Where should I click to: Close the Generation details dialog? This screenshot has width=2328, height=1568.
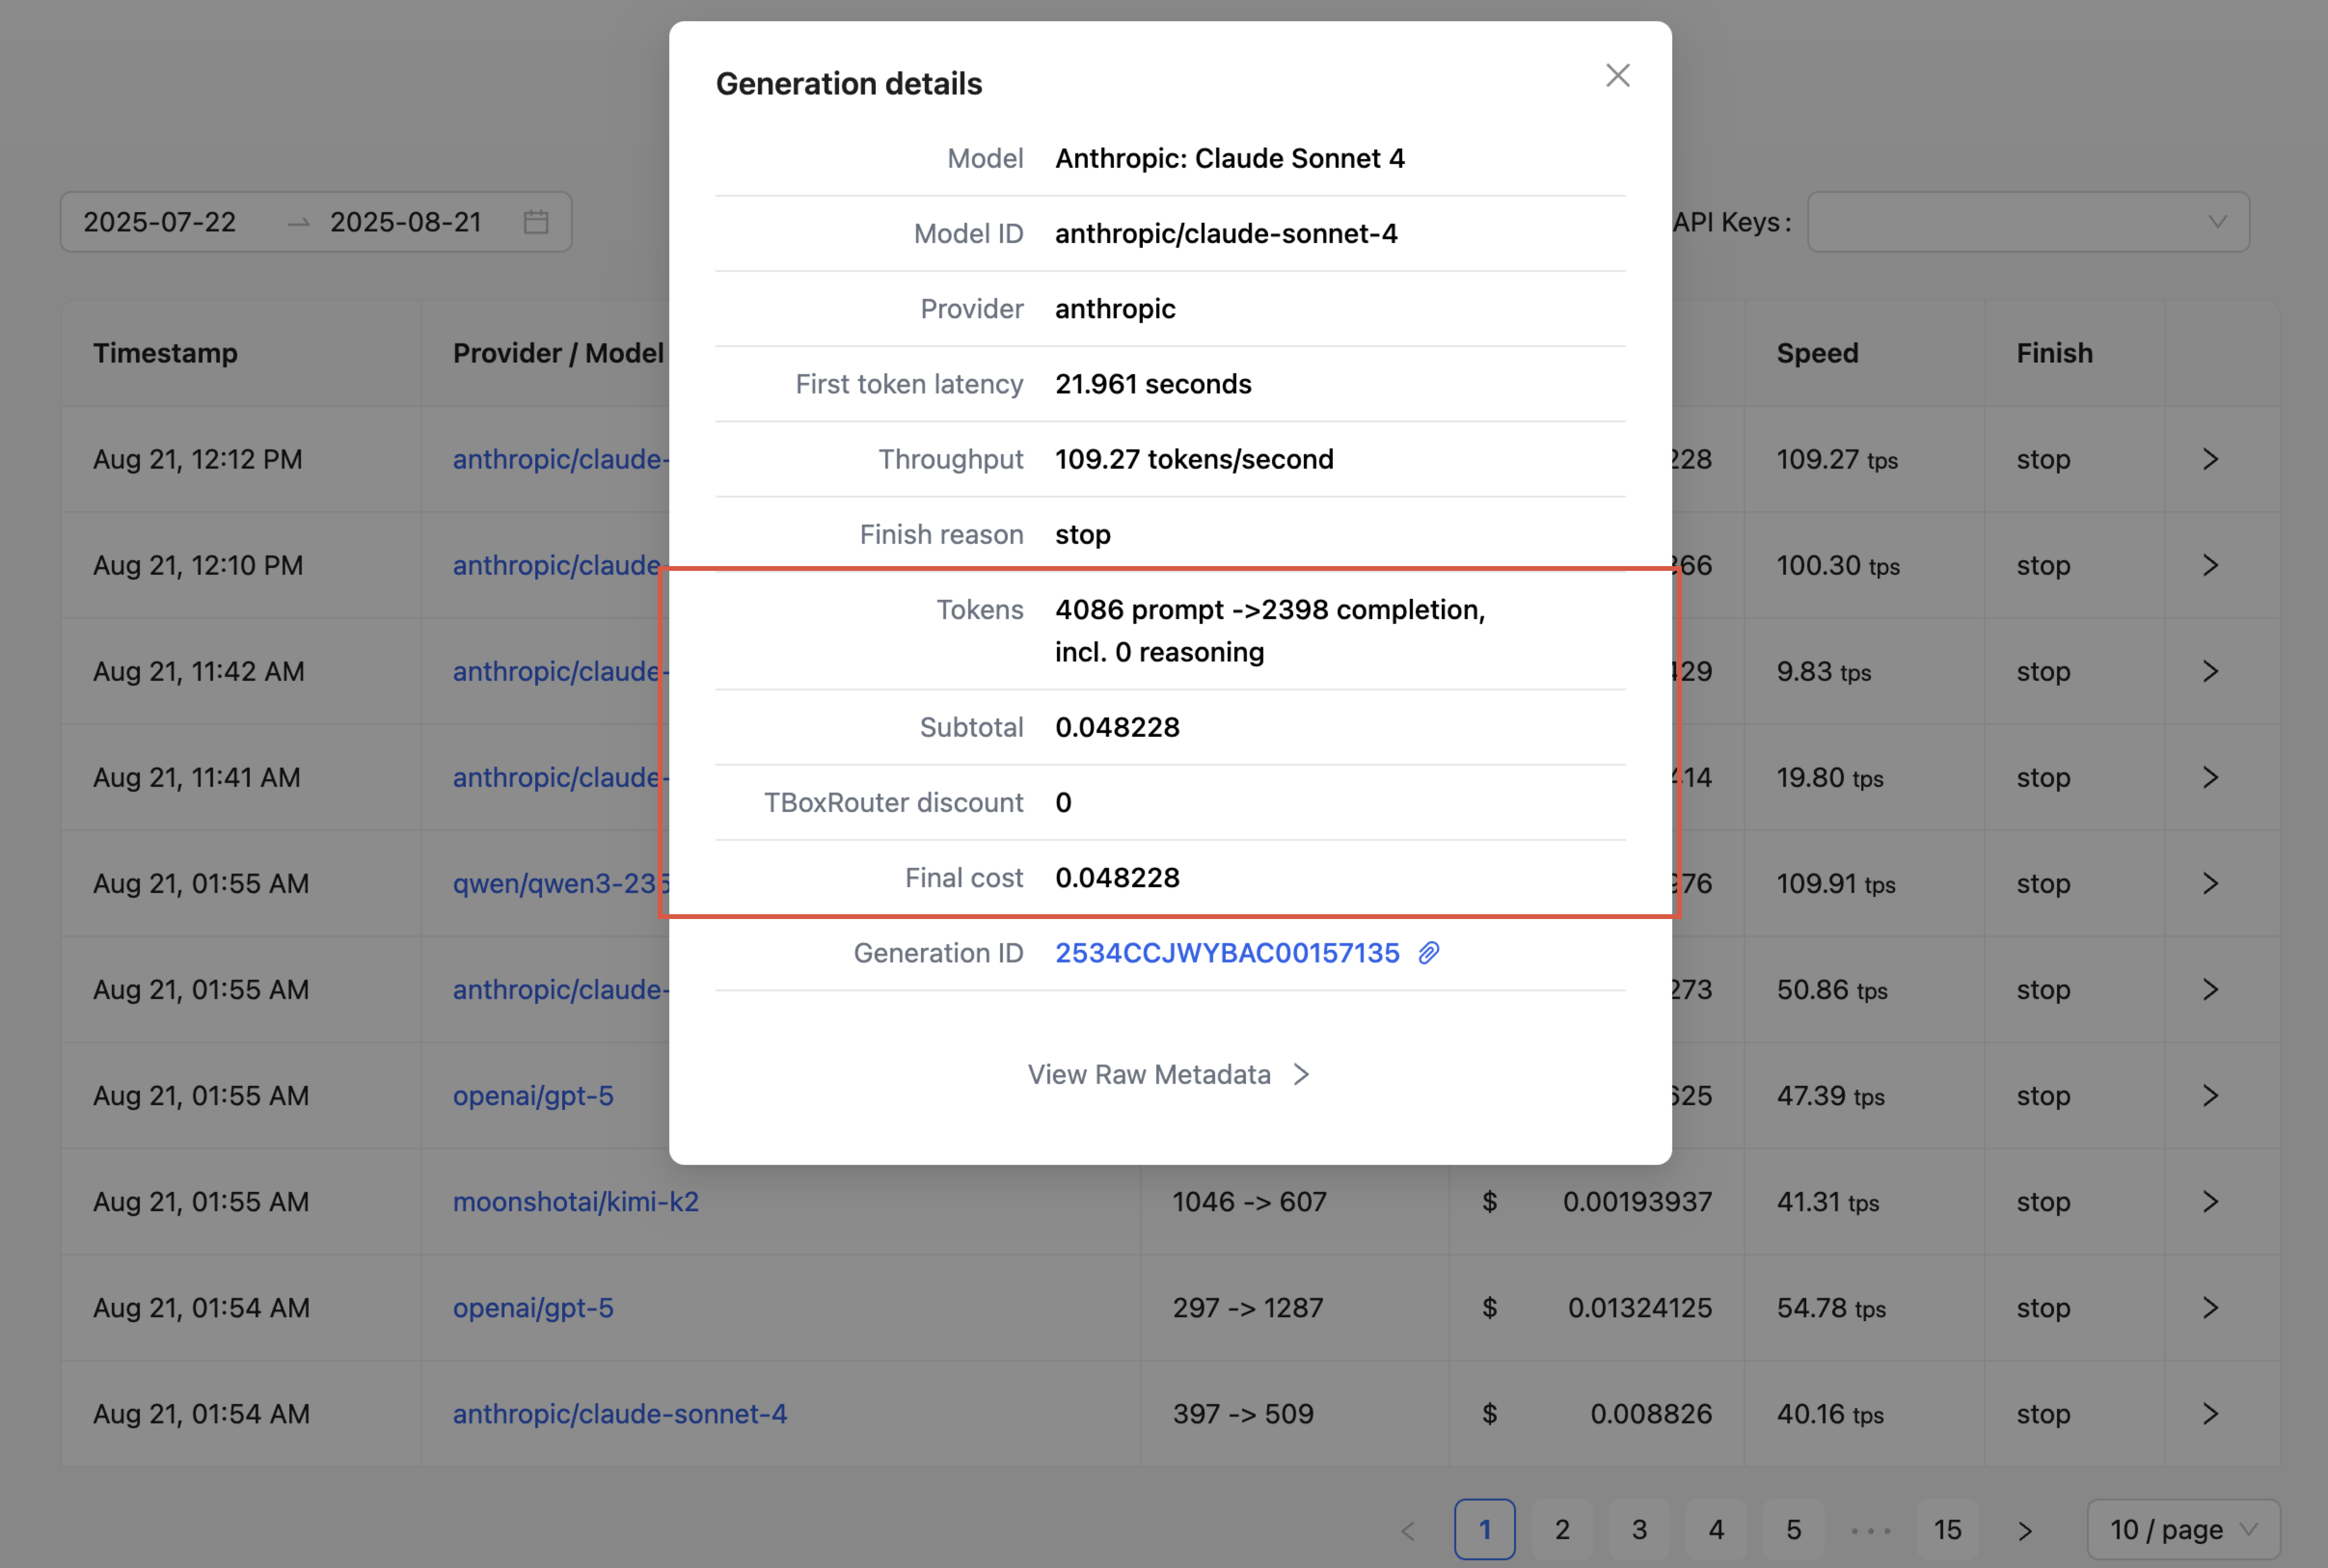click(x=1617, y=76)
